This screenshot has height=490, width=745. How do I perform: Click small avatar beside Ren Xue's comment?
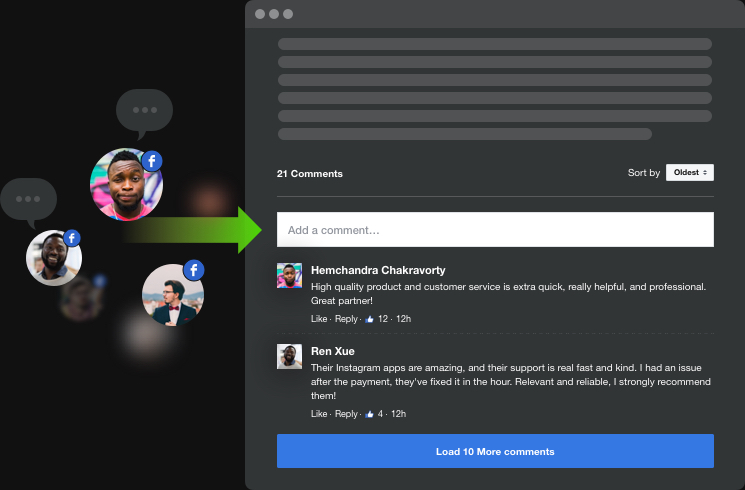pos(289,356)
